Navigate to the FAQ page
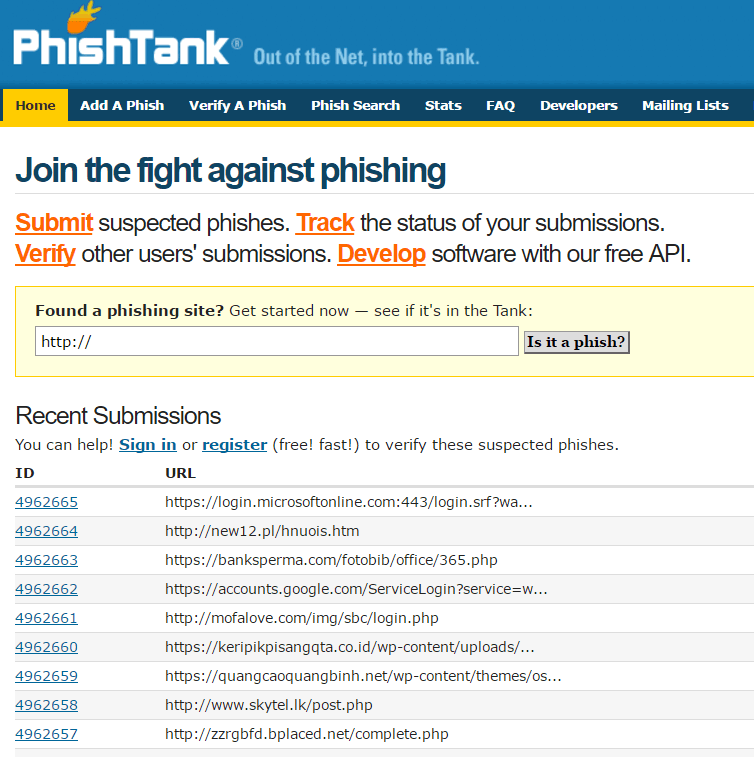Screen dimensions: 754x757 point(500,105)
